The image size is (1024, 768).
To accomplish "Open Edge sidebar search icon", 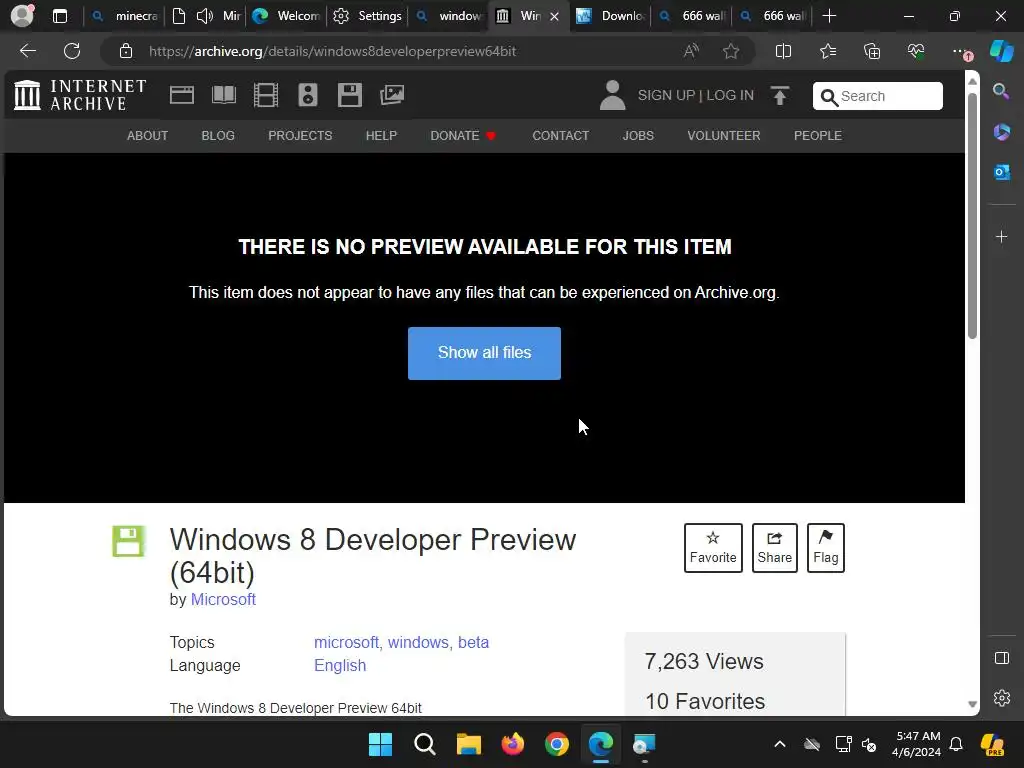I will pos(1001,91).
